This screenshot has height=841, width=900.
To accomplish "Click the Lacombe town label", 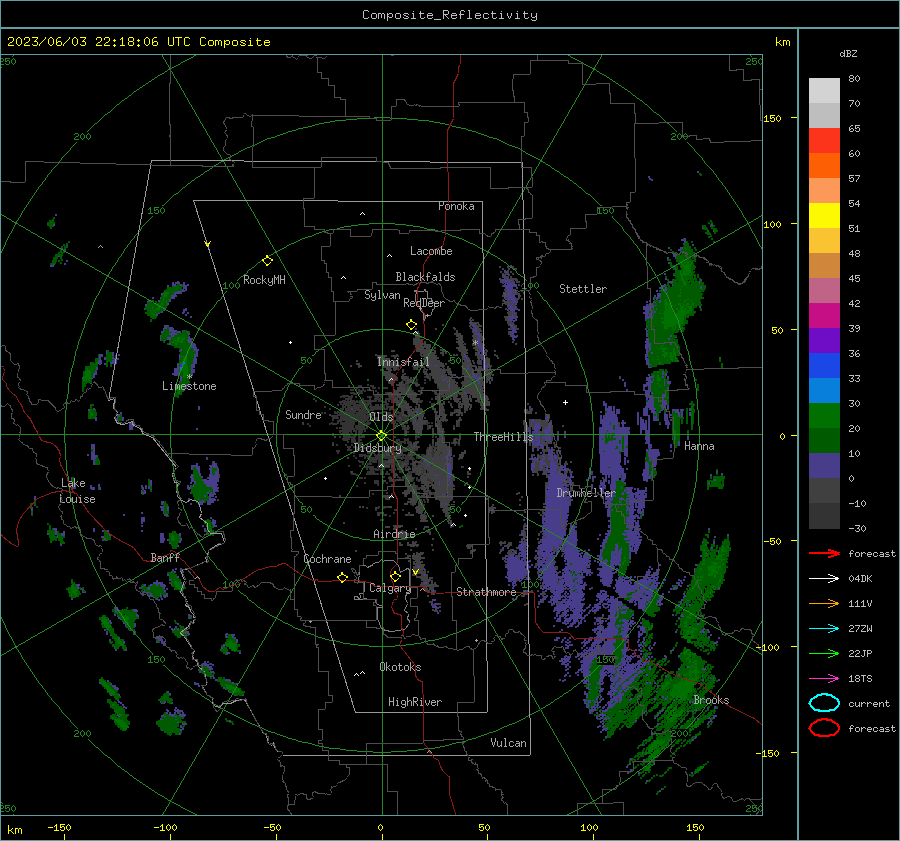I will tap(431, 251).
